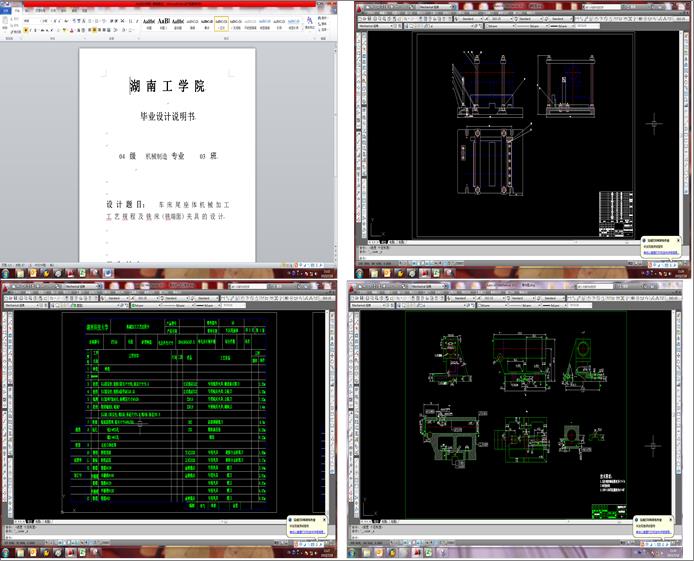Click Start button under bottom-right AutoCAD window
694x561 pixels.
[352, 553]
